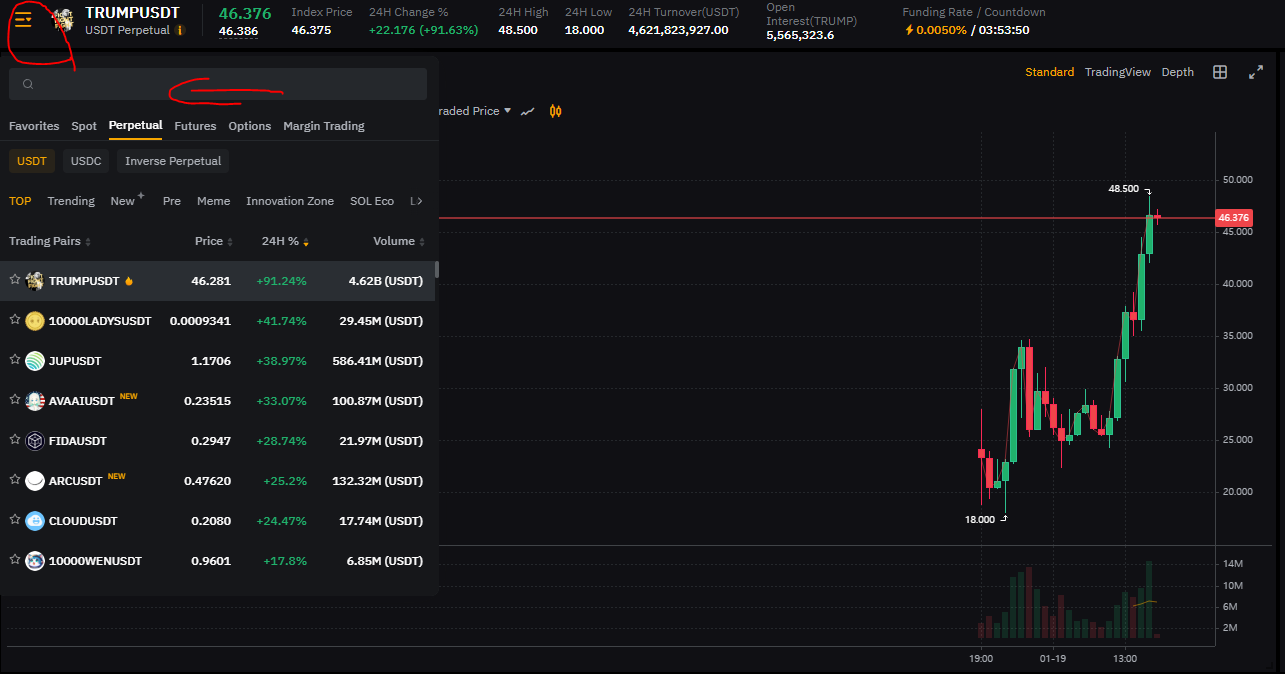Click flame hot icon beside TRUMPUSDT

click(129, 281)
